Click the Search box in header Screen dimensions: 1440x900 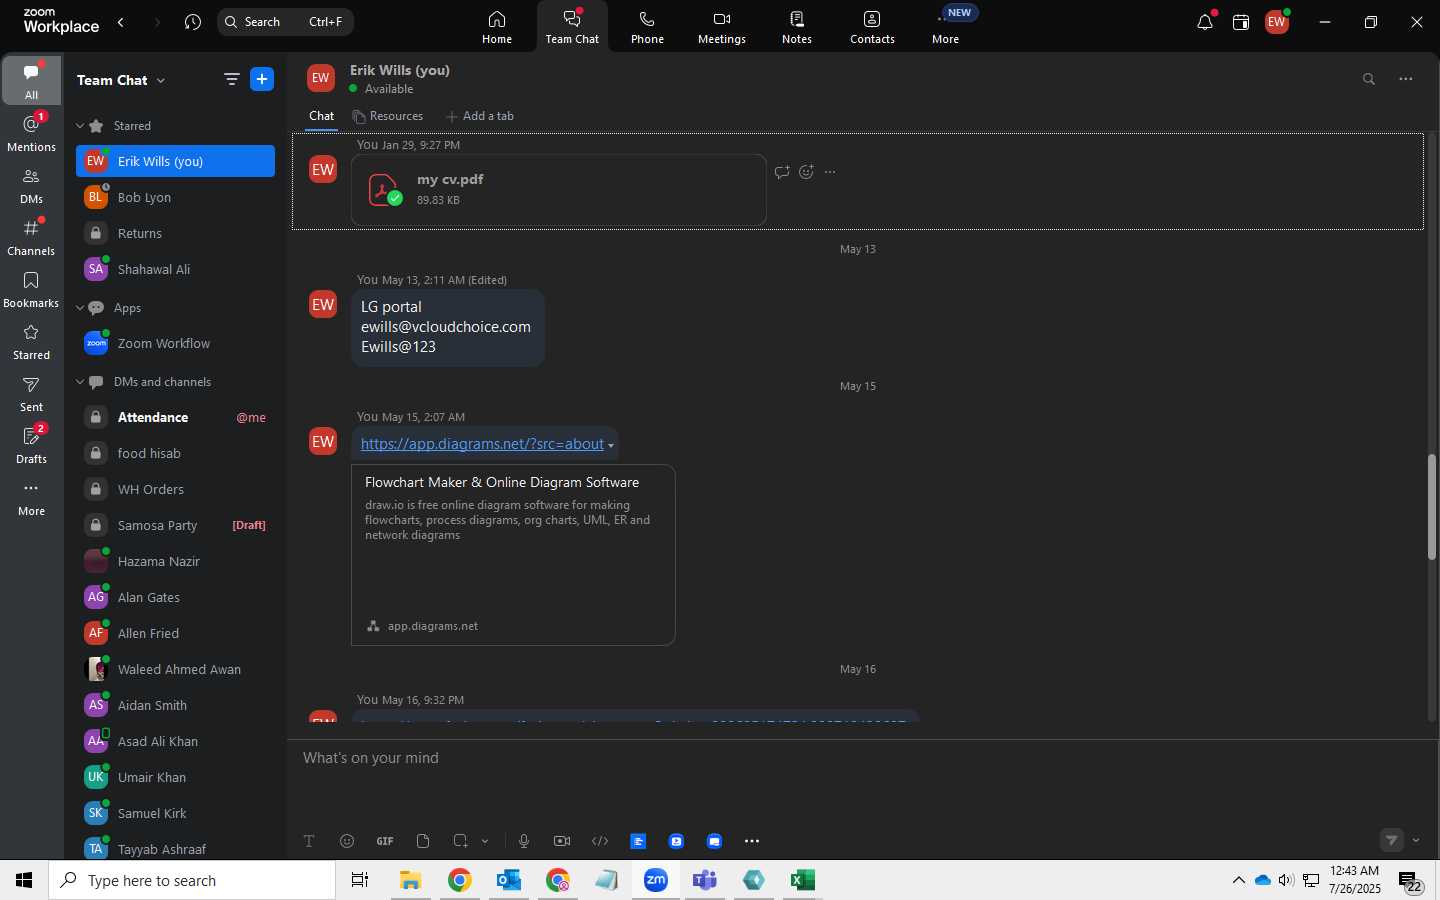click(285, 22)
